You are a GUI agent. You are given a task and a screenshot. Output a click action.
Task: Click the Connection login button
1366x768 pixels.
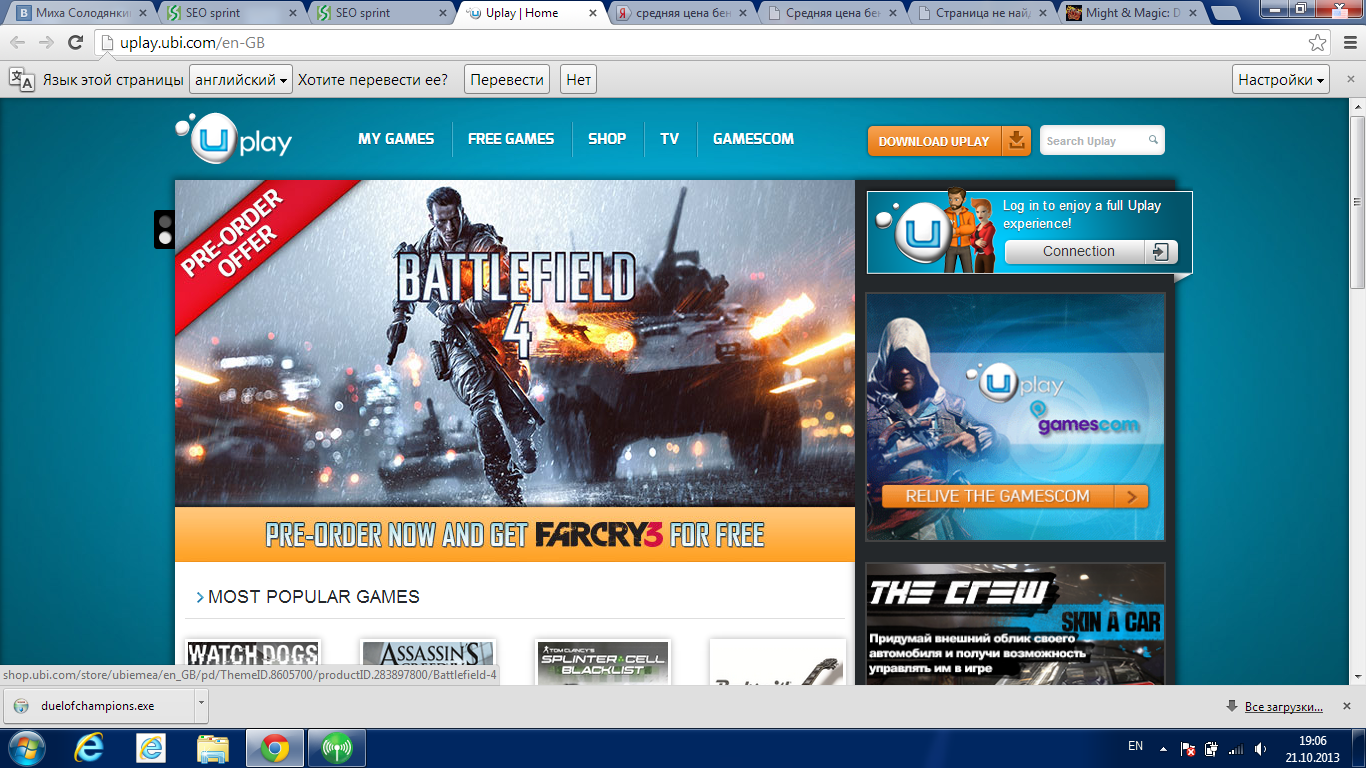pyautogui.click(x=1091, y=252)
